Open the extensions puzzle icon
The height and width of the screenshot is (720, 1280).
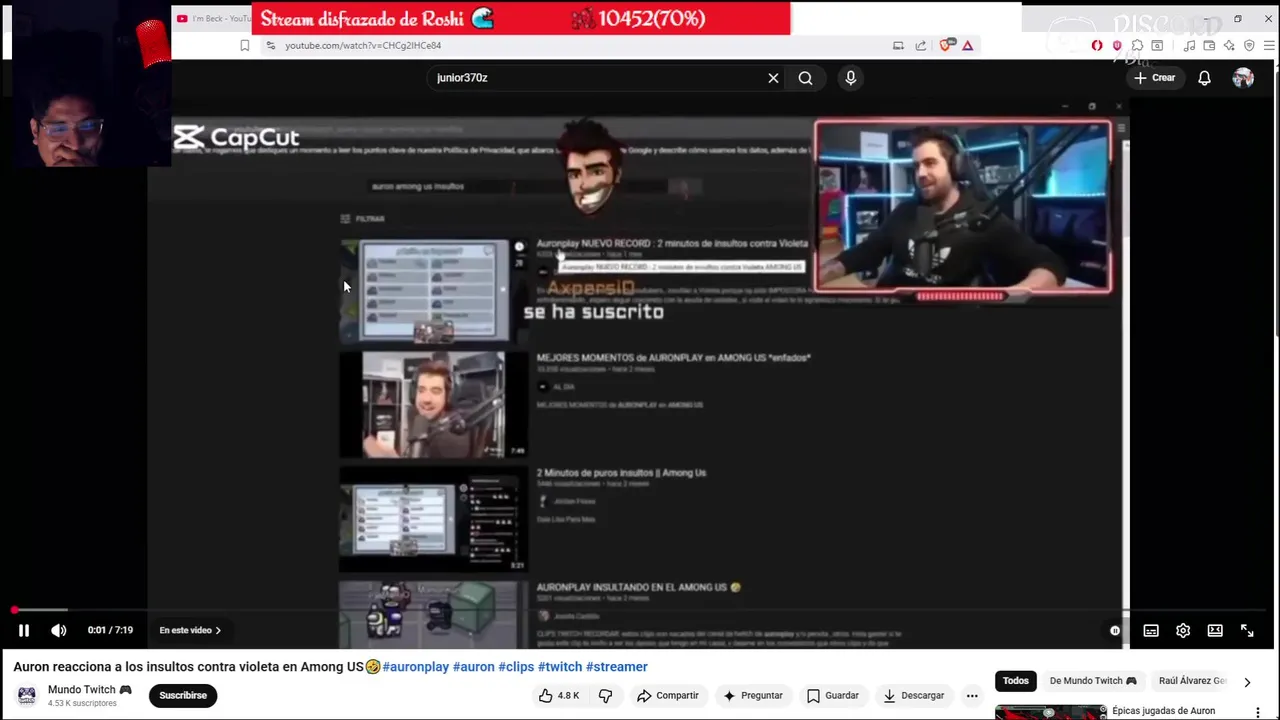click(x=1137, y=45)
